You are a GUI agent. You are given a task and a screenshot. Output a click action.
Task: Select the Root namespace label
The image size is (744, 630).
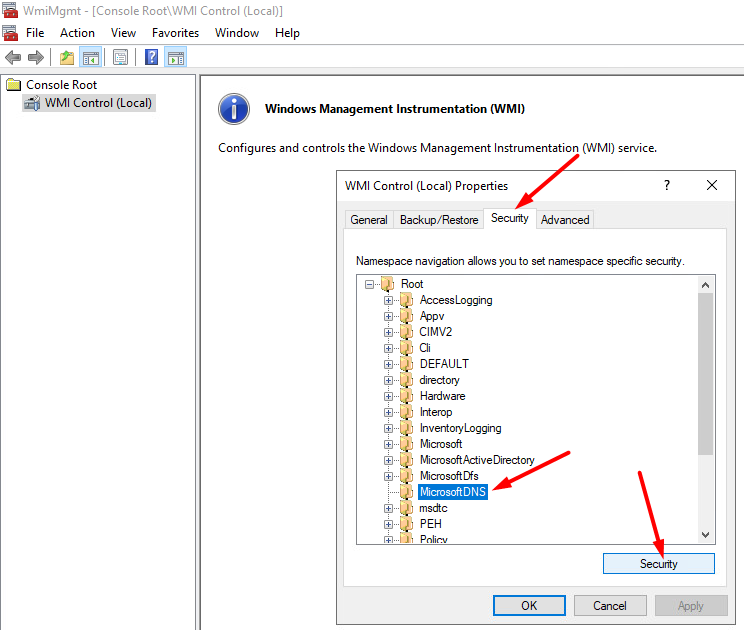point(412,284)
